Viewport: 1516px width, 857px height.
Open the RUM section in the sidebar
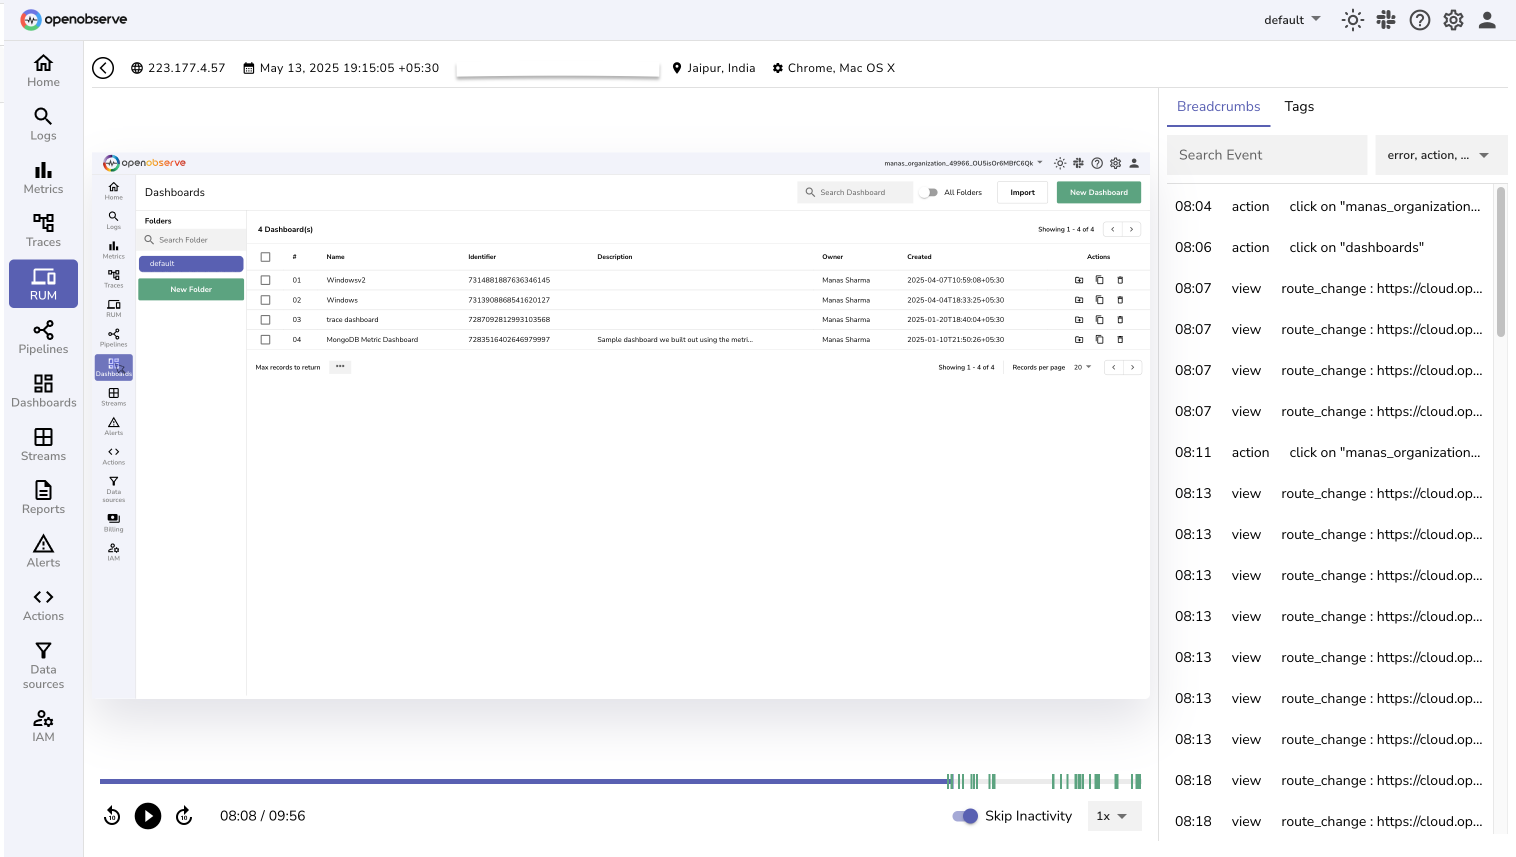[x=43, y=283]
